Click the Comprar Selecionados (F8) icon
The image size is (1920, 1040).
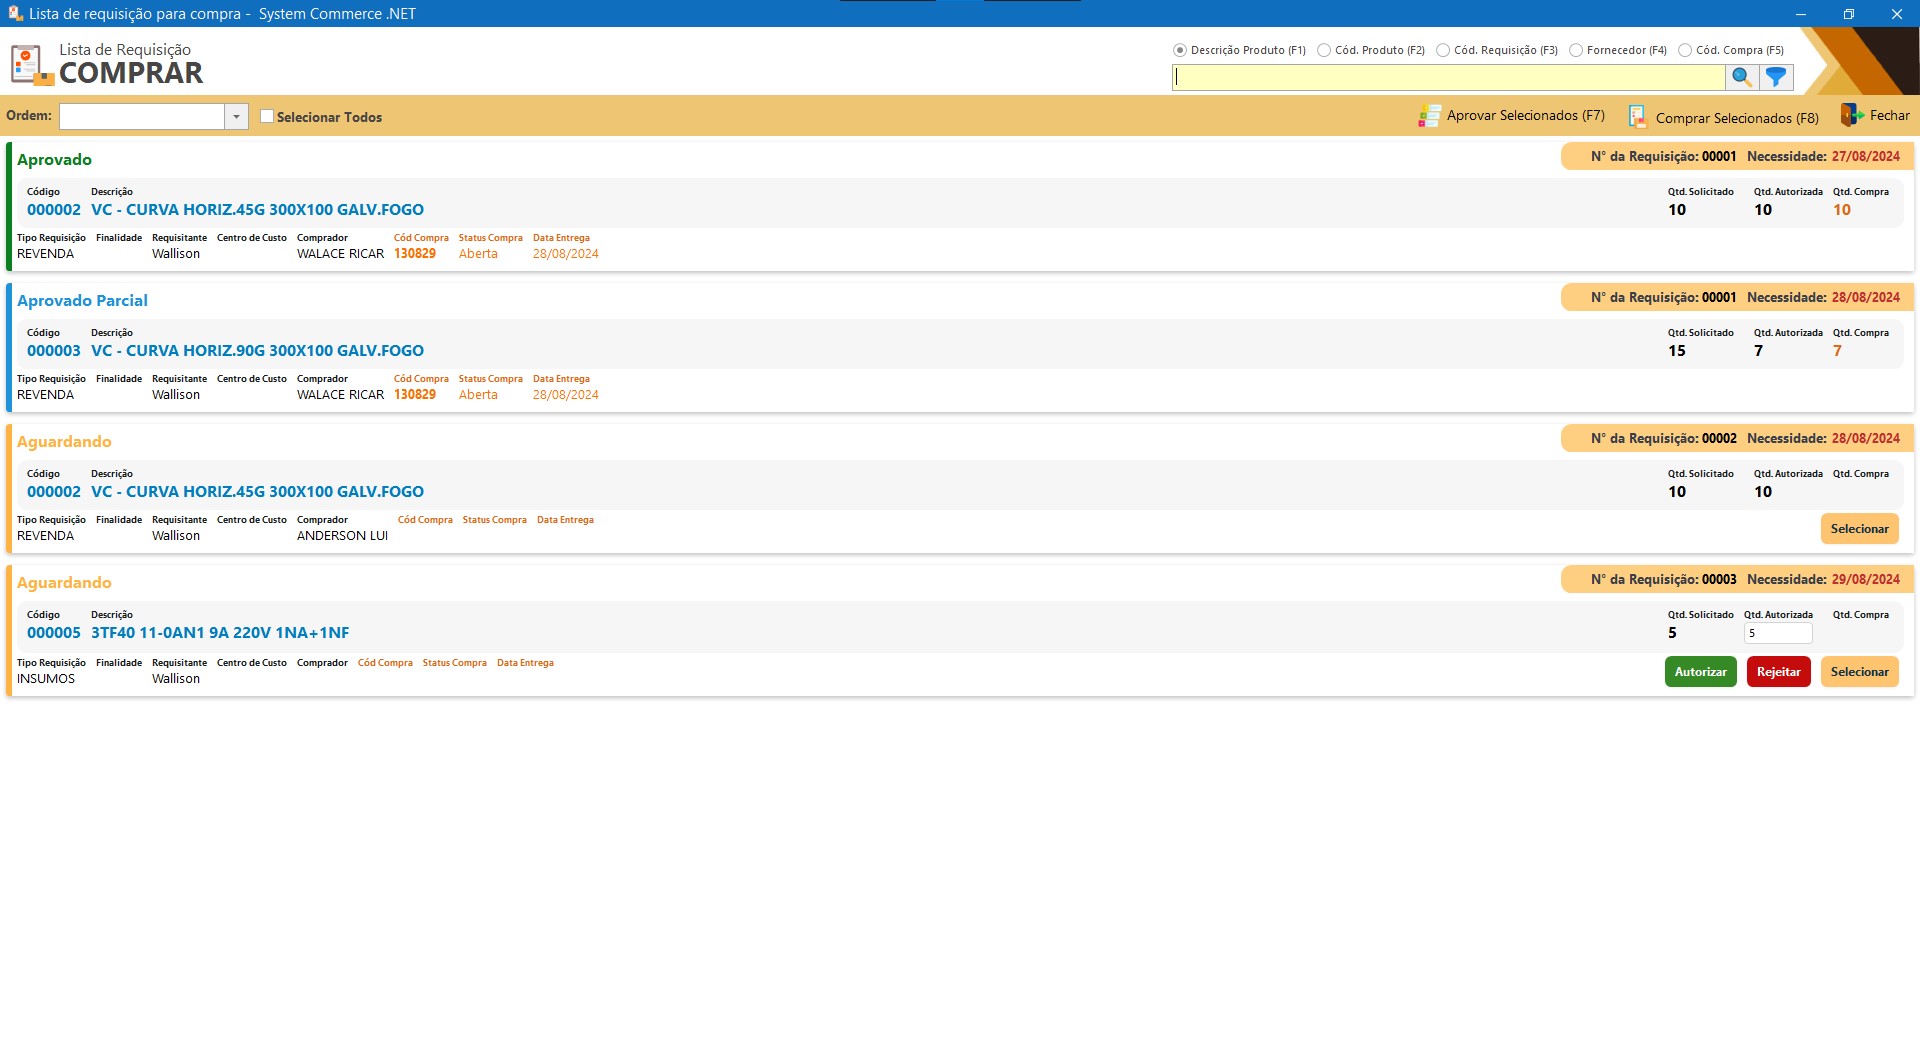point(1637,117)
